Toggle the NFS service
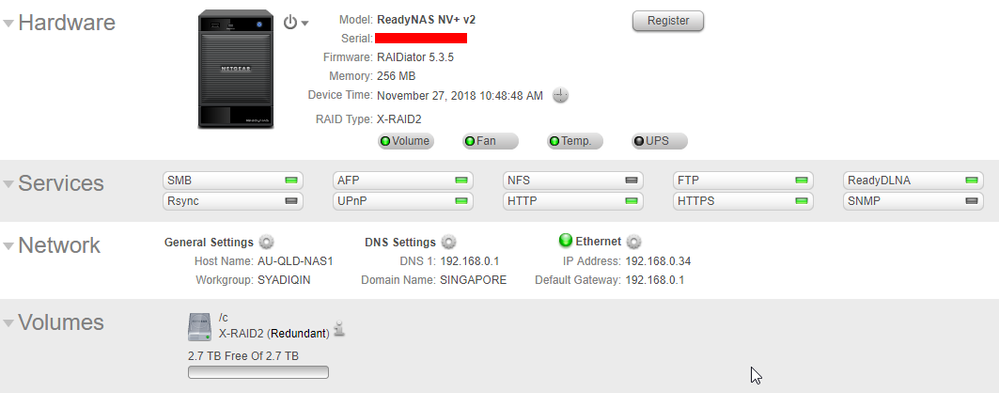Screen dimensions: 999x393 tap(573, 180)
